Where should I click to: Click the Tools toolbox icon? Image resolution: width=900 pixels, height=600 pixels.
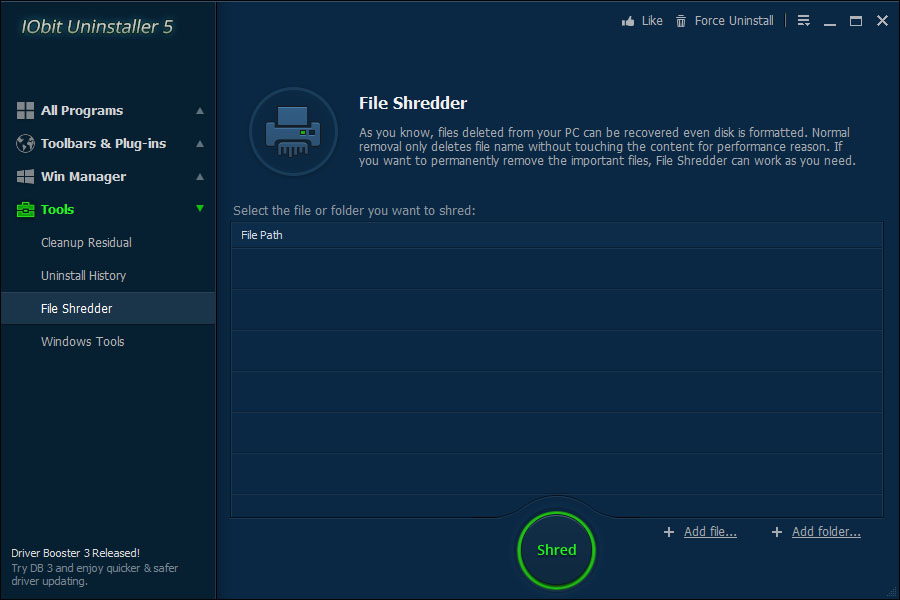click(24, 209)
